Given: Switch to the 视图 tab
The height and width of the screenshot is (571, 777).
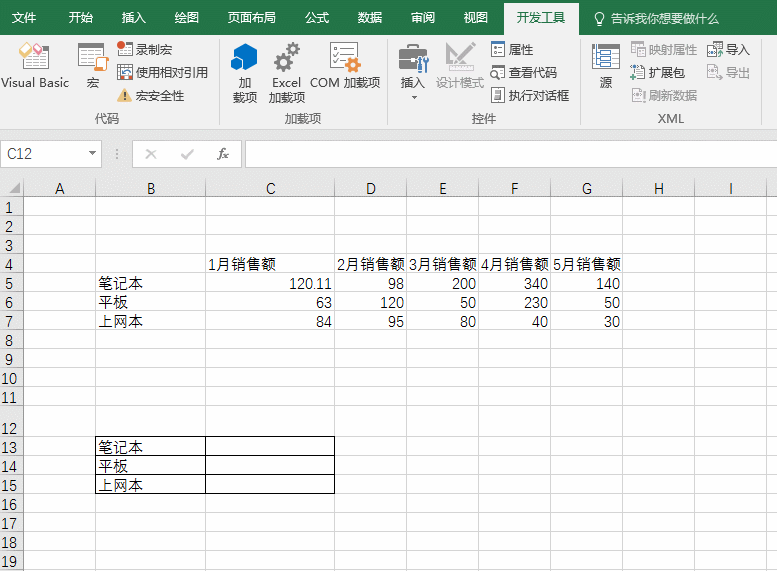Looking at the screenshot, I should [476, 18].
